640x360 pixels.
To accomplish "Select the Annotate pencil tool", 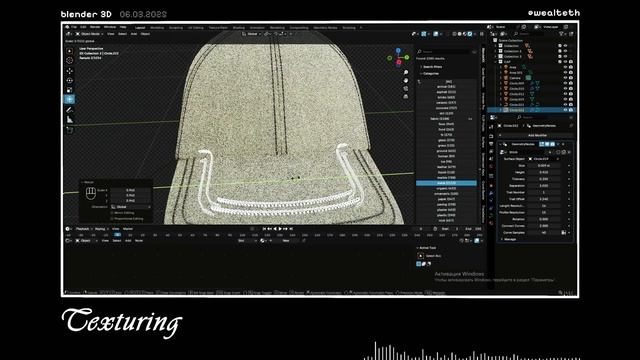I will pos(69,110).
